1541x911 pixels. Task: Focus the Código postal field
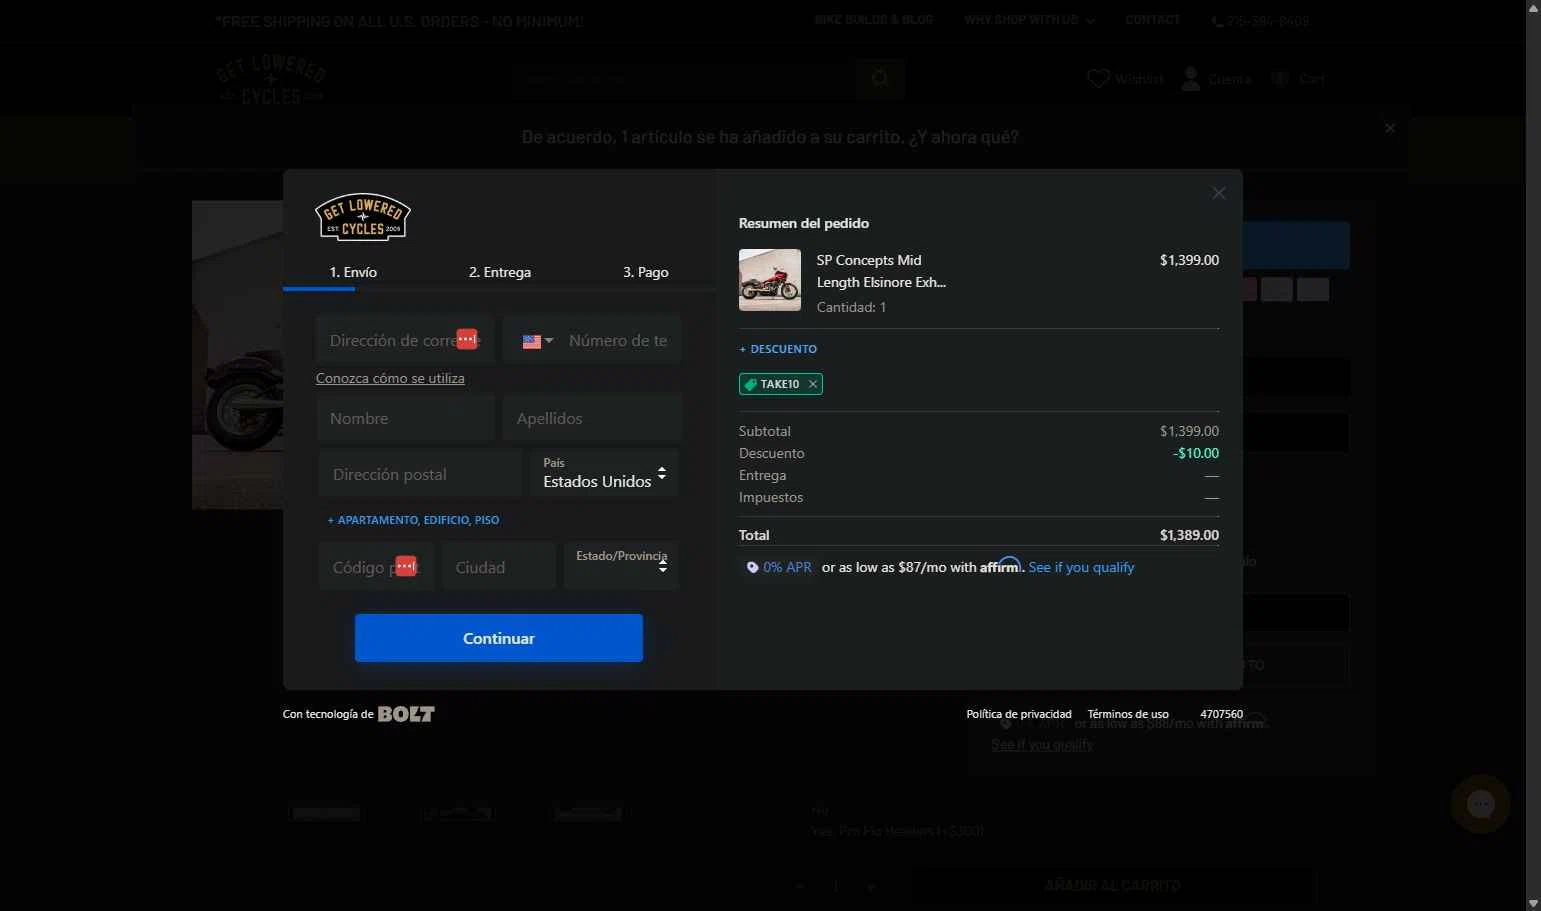[x=375, y=567]
